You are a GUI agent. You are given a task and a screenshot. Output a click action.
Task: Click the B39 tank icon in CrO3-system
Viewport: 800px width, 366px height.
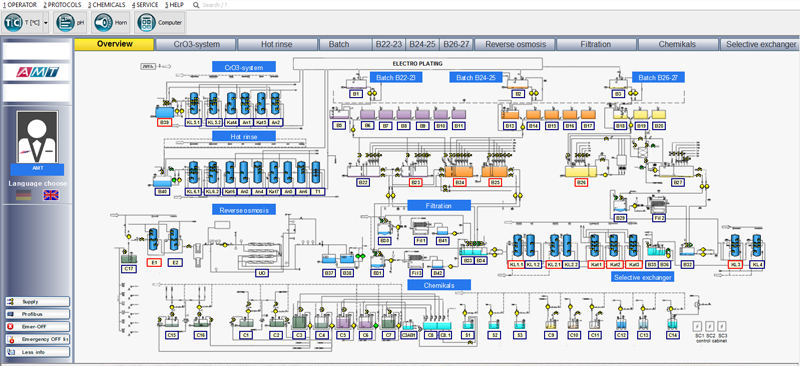pyautogui.click(x=164, y=112)
